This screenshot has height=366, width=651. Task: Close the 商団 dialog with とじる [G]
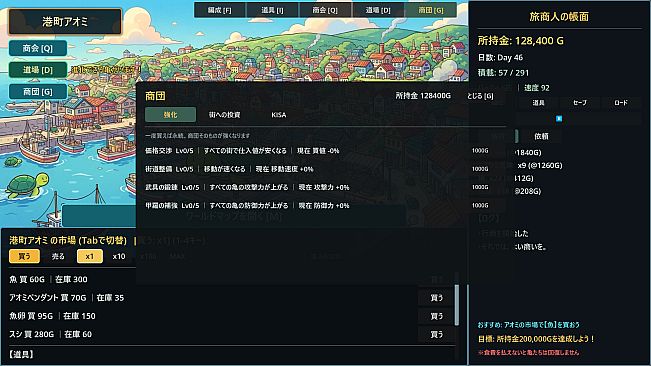[x=480, y=96]
